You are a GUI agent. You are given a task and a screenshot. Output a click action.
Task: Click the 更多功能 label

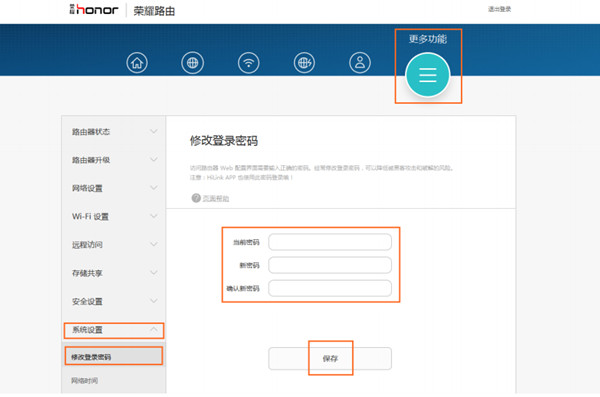[x=428, y=39]
